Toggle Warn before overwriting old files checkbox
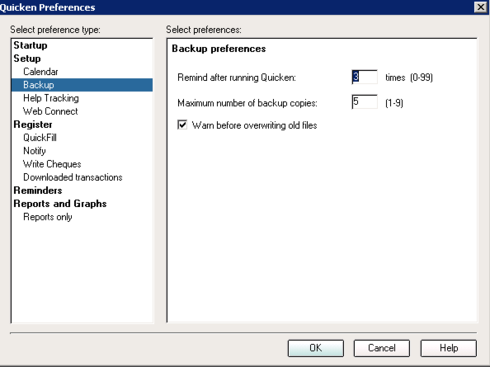 click(x=182, y=125)
